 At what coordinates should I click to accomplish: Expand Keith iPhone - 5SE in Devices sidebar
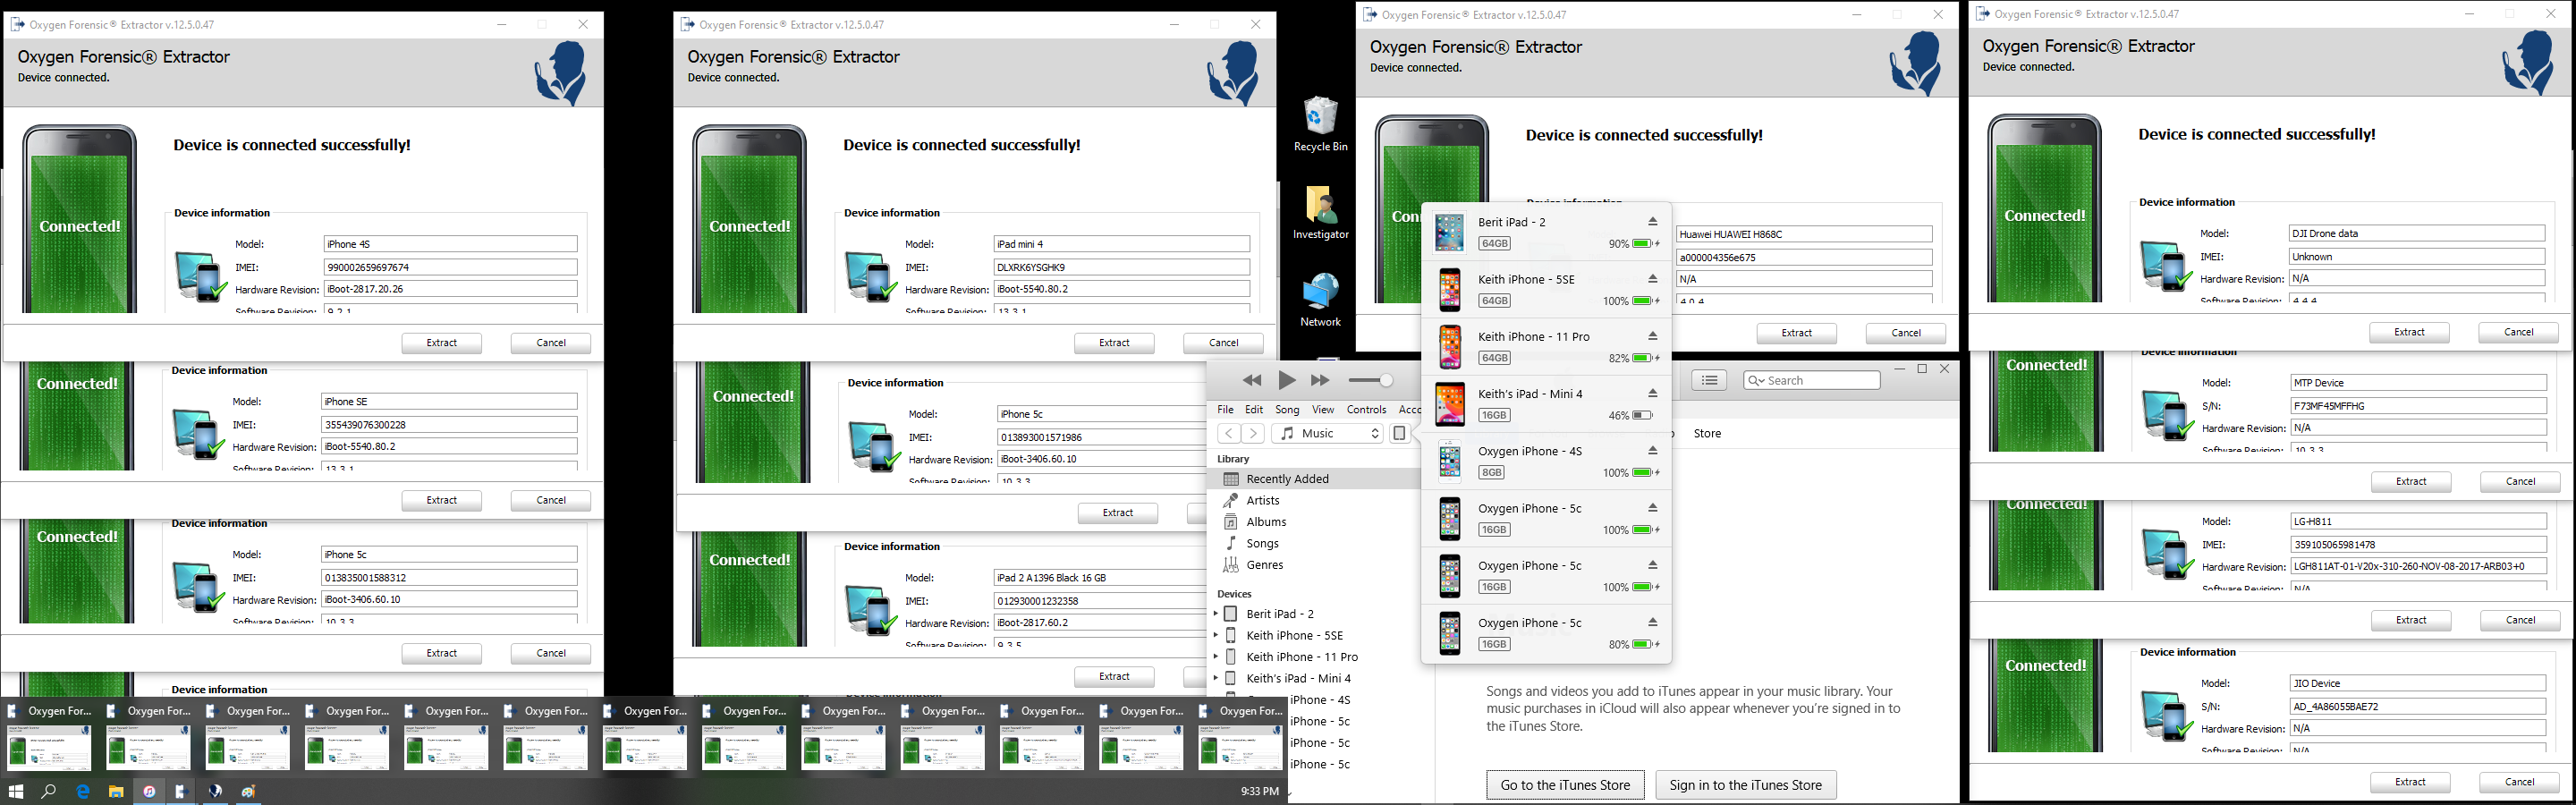(x=1215, y=635)
